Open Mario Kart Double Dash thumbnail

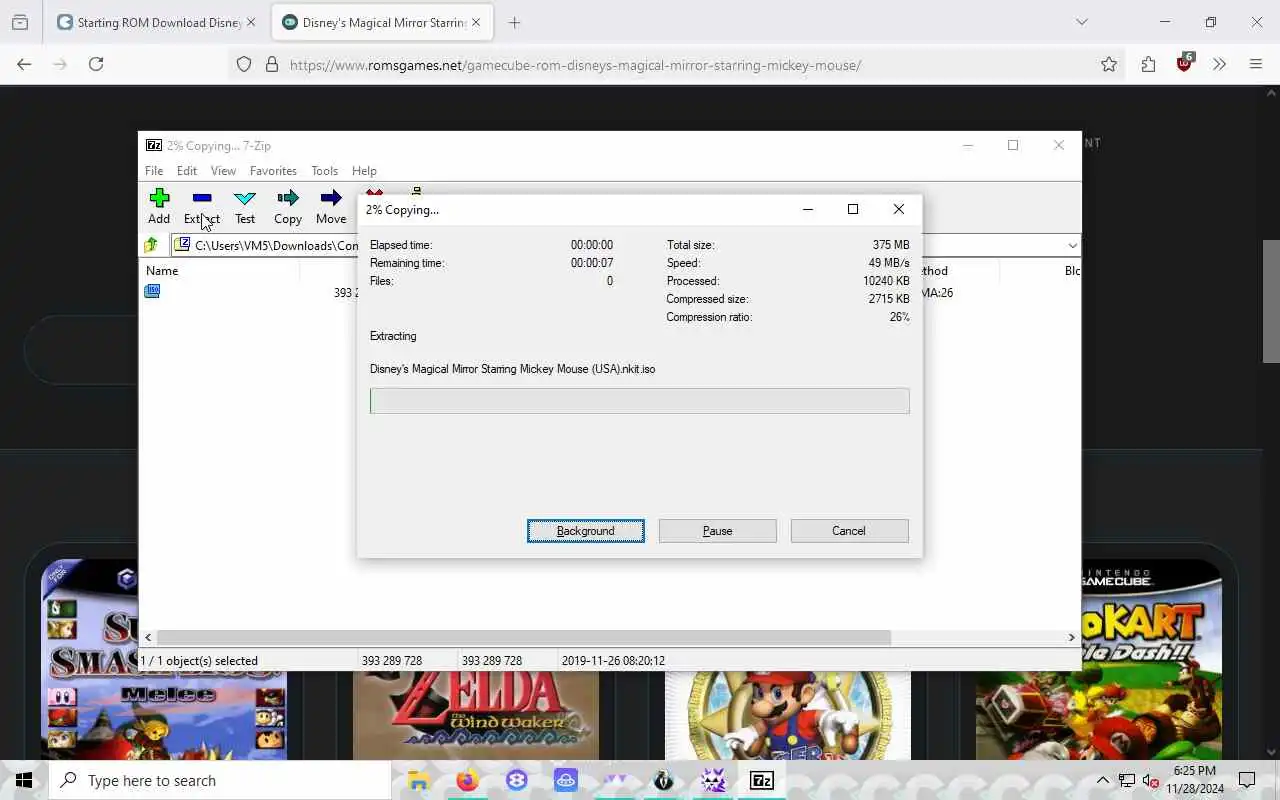tap(1099, 660)
